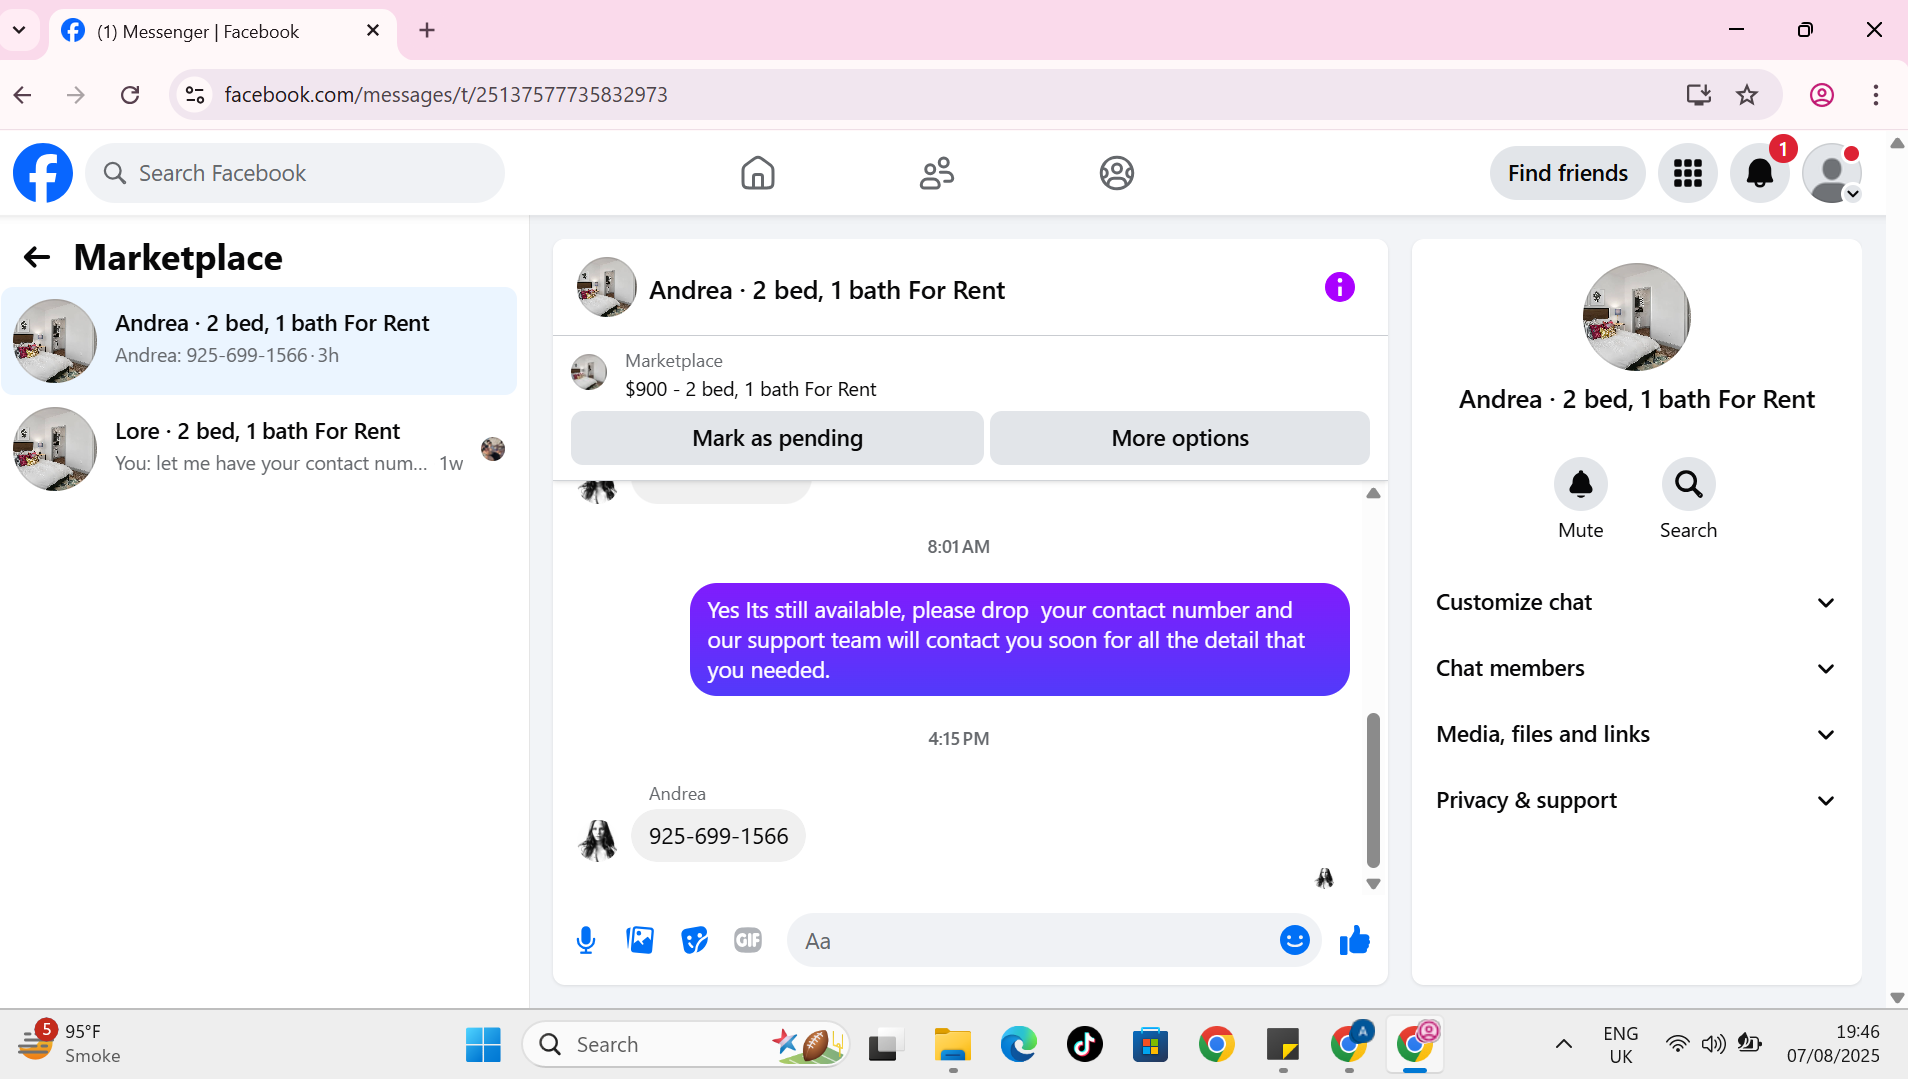
Task: Select the Messenger Facebook browser tab
Action: [x=222, y=31]
